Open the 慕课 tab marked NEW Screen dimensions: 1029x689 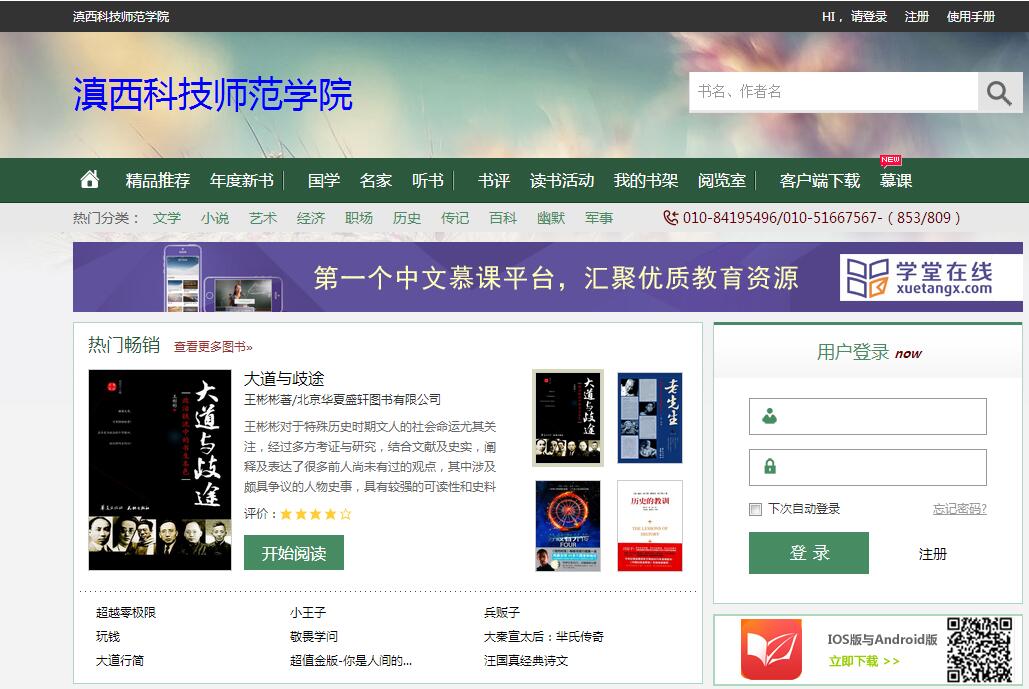pyautogui.click(x=895, y=181)
